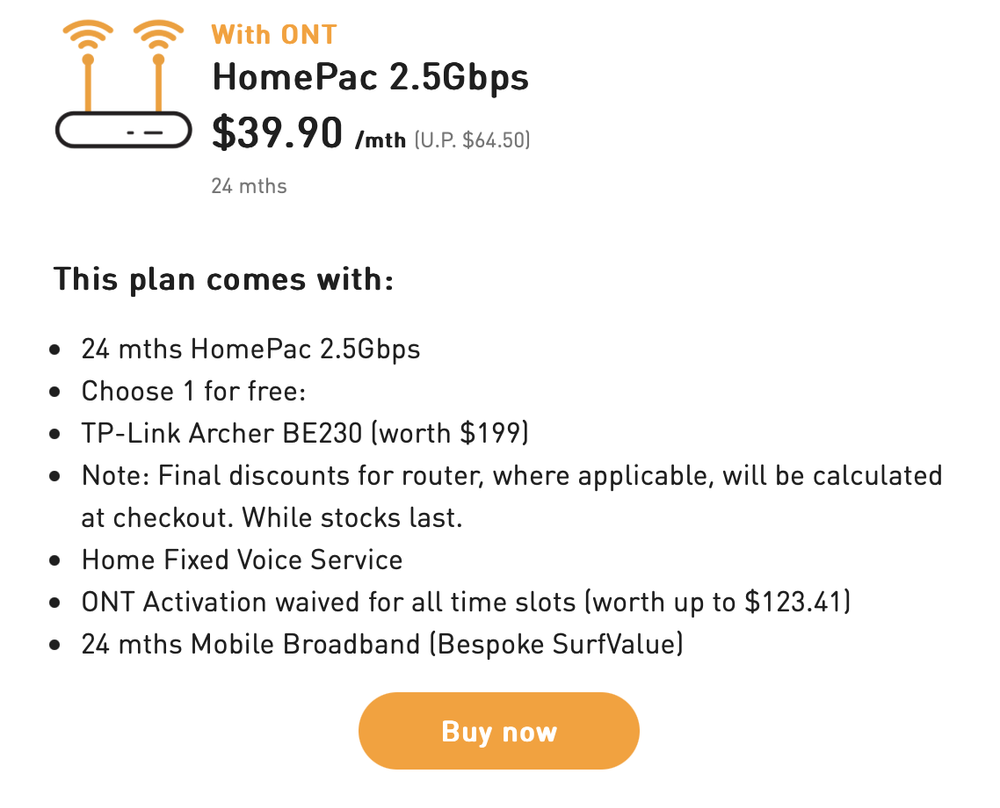
Task: Click the HomePac 2.5Gbps plan title
Action: pos(371,77)
